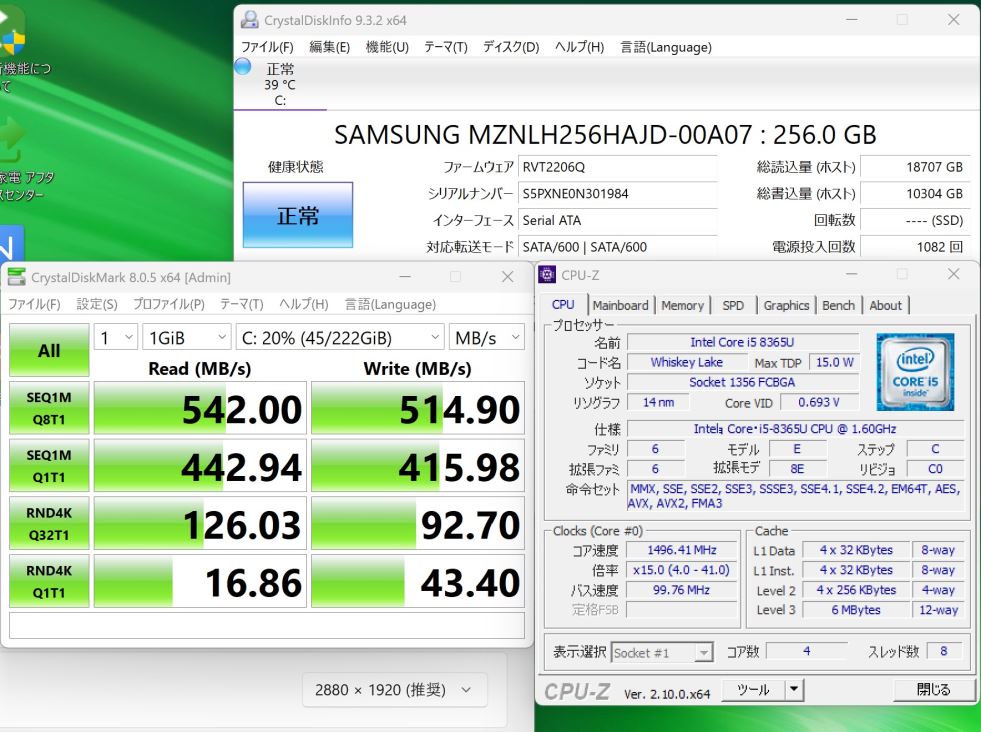The image size is (981, 732).
Task: Click the serial number S5PXNE0N301984
Action: (x=617, y=194)
